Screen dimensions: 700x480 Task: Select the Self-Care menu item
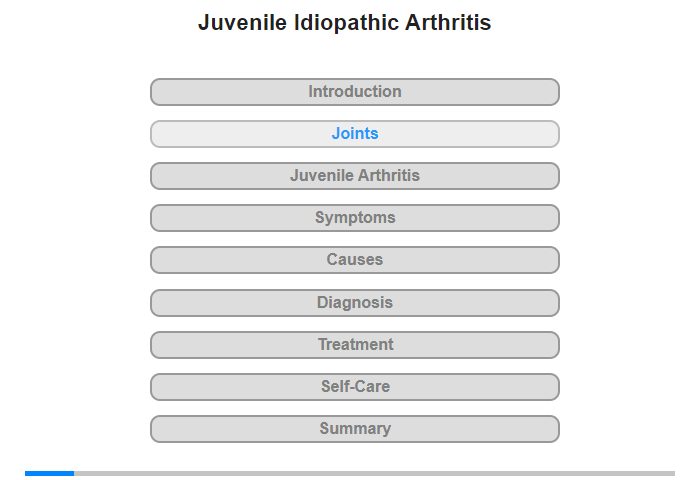pos(354,387)
